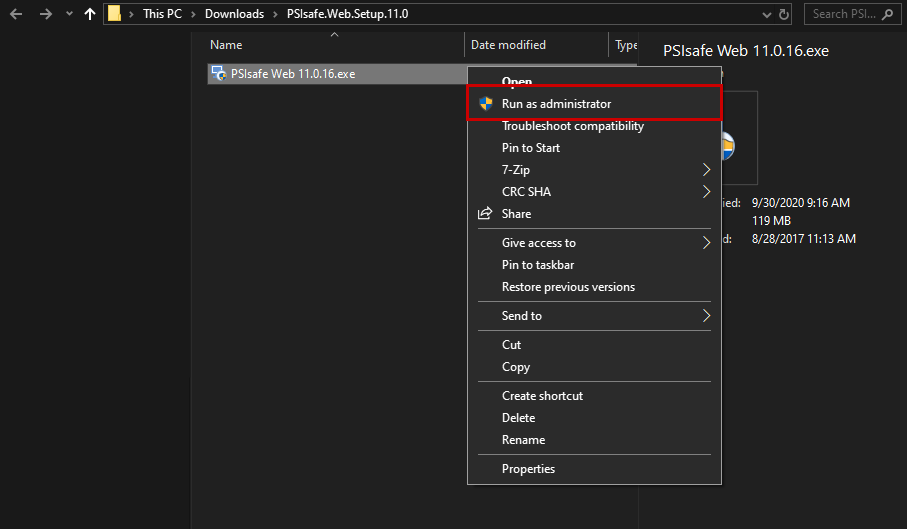Image resolution: width=907 pixels, height=529 pixels.
Task: Click the Share arrow icon
Action: pos(485,213)
